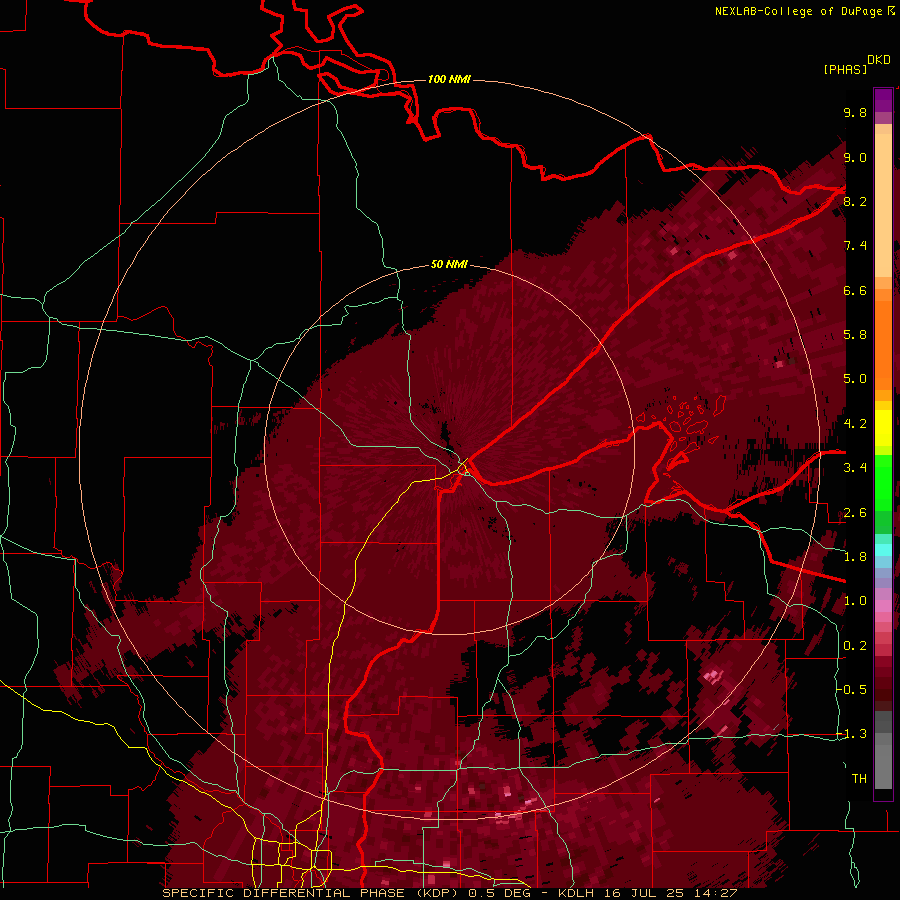Click the 7.4 scale value
The image size is (900, 900).
pos(855,246)
